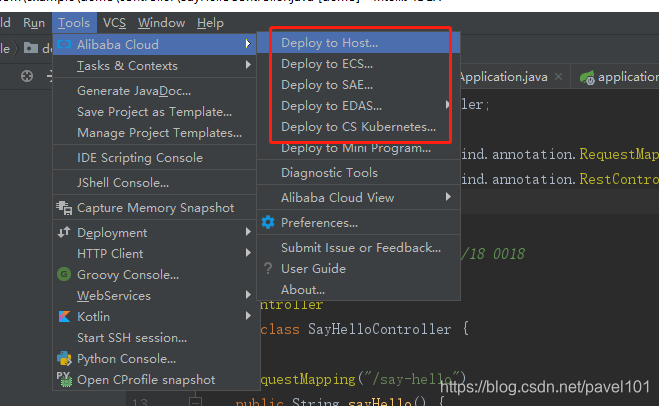Image resolution: width=659 pixels, height=406 pixels.
Task: Choose Start SSH session...
Action: click(155, 338)
